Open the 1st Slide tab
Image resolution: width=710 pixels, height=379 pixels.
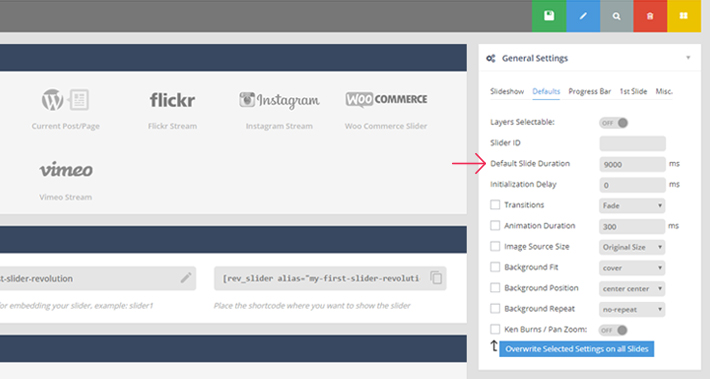[x=633, y=91]
